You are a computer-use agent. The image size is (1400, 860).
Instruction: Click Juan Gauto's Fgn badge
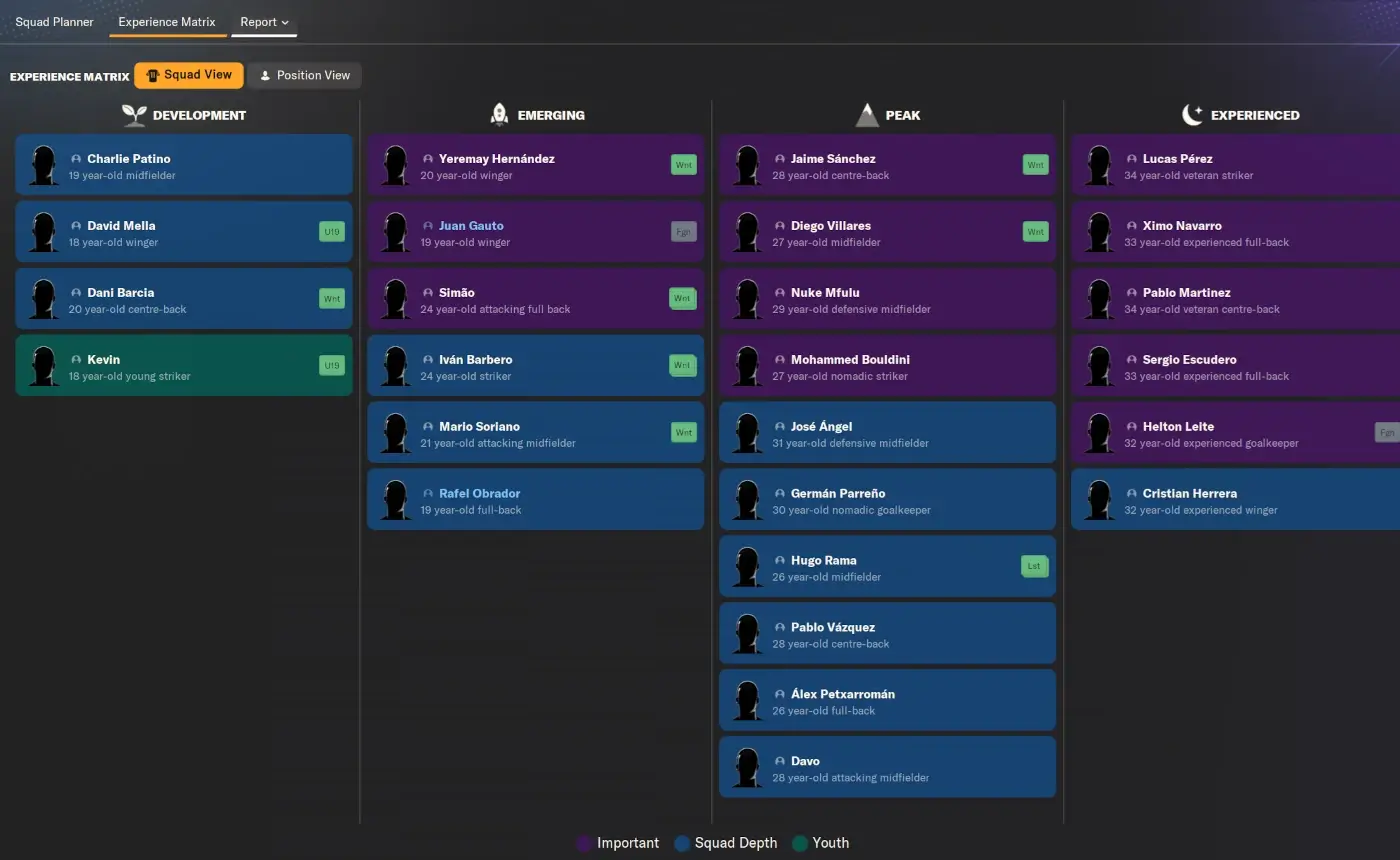coord(684,232)
